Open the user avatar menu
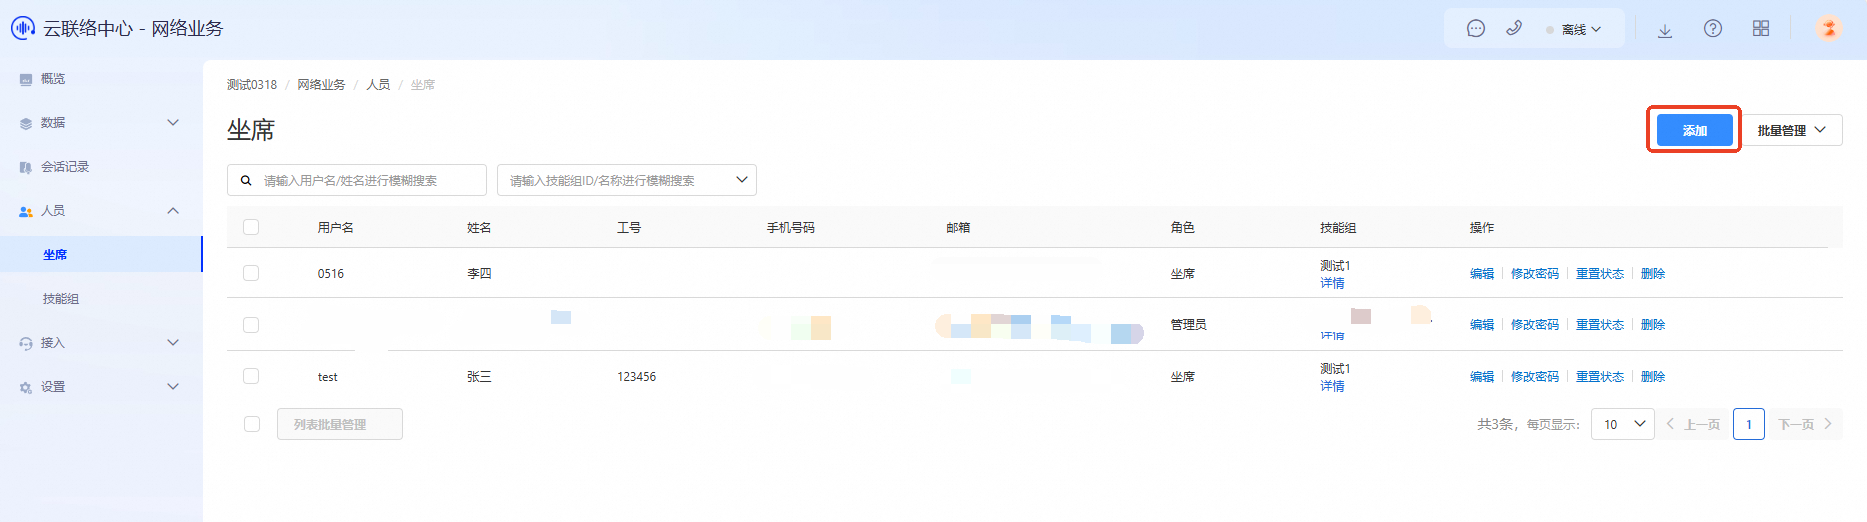This screenshot has width=1867, height=522. point(1829,28)
